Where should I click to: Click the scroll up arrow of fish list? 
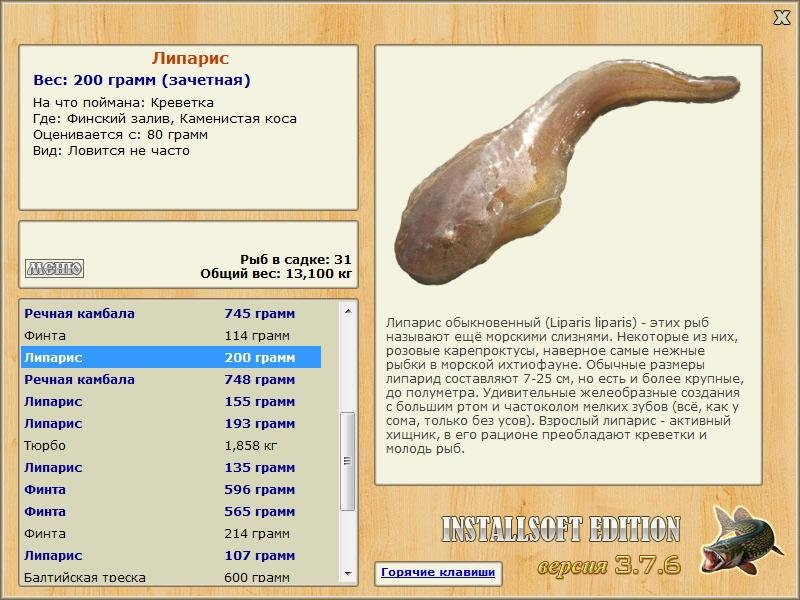(348, 311)
